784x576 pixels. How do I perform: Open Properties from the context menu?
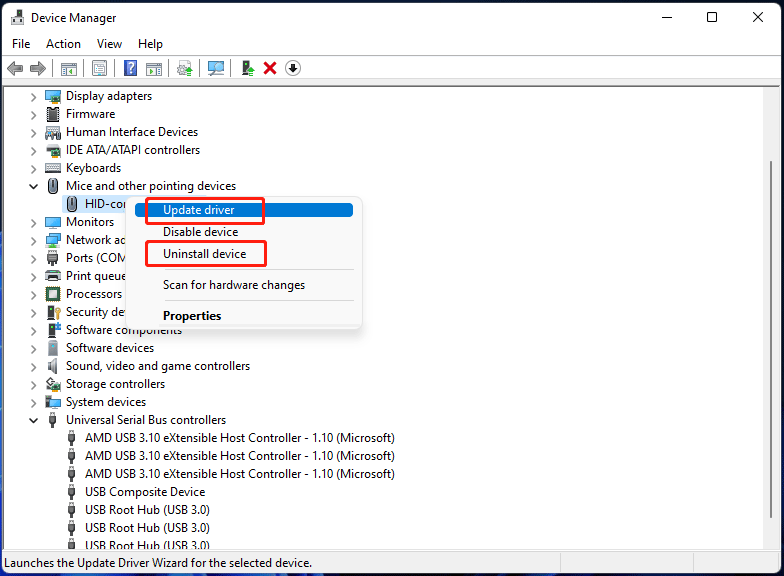(244, 316)
